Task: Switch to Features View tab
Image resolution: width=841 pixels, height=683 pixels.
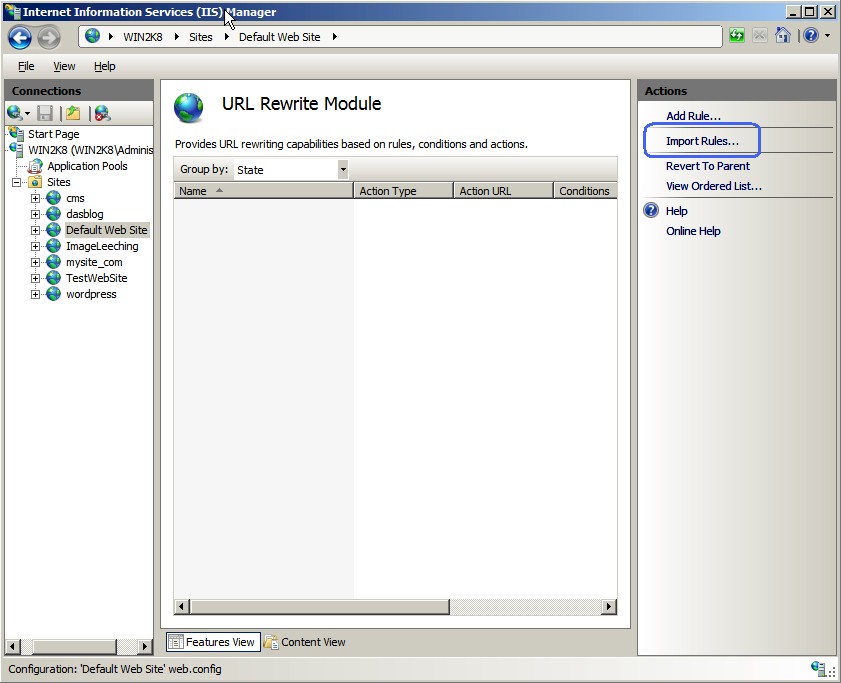Action: [x=213, y=642]
